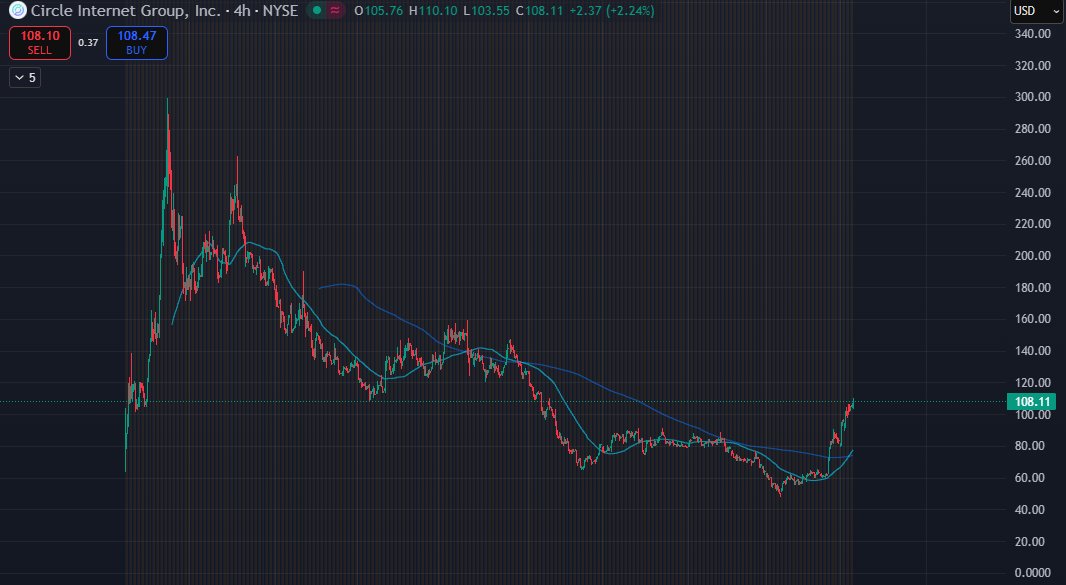
Task: Click the 340.00 price scale label
Action: coord(1032,34)
